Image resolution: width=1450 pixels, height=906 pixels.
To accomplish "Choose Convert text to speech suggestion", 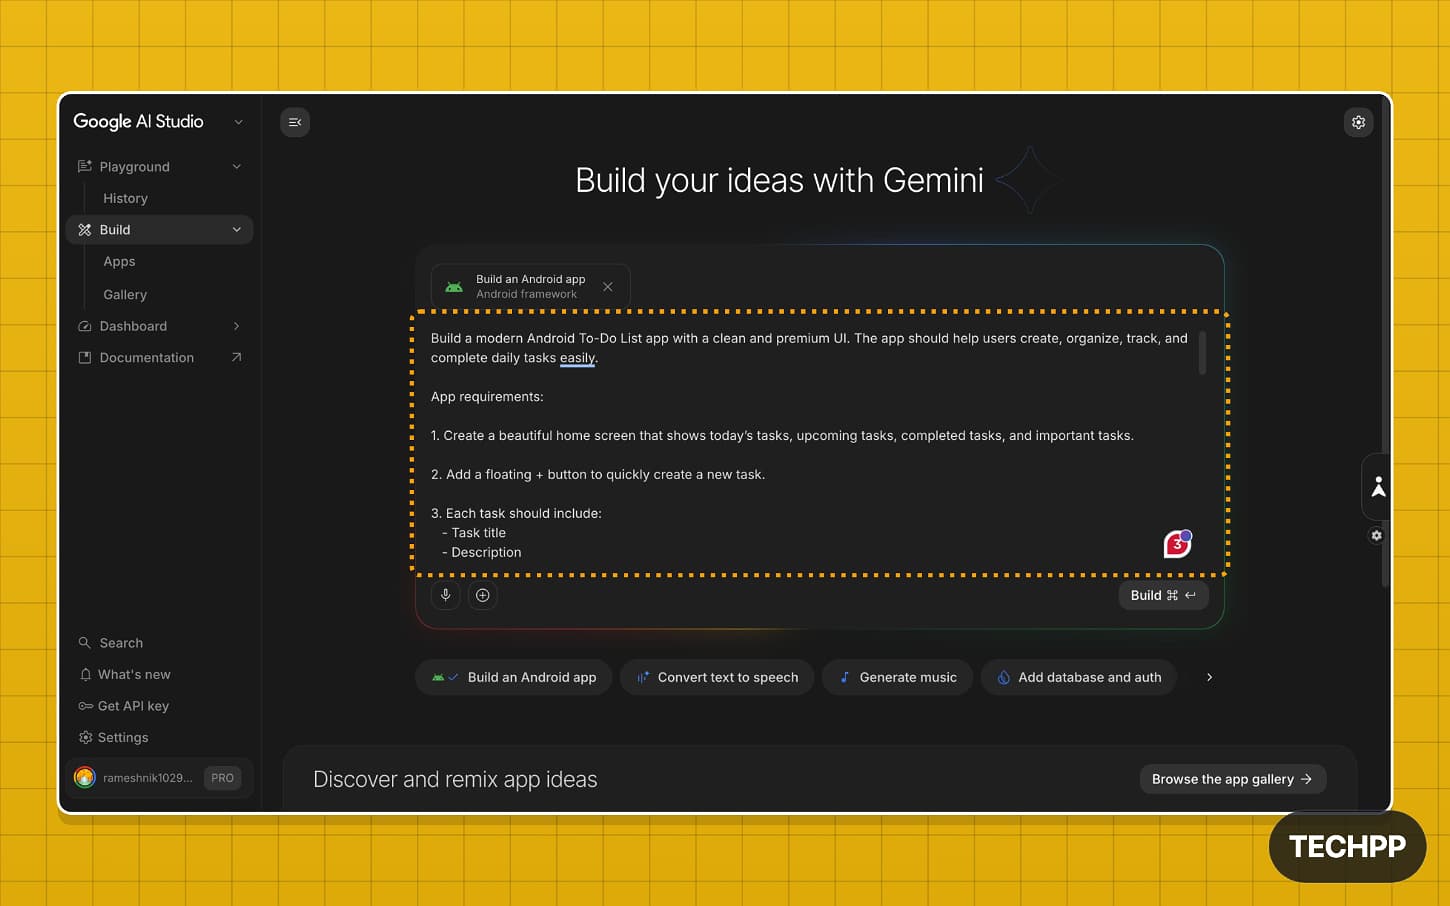I will 717,677.
